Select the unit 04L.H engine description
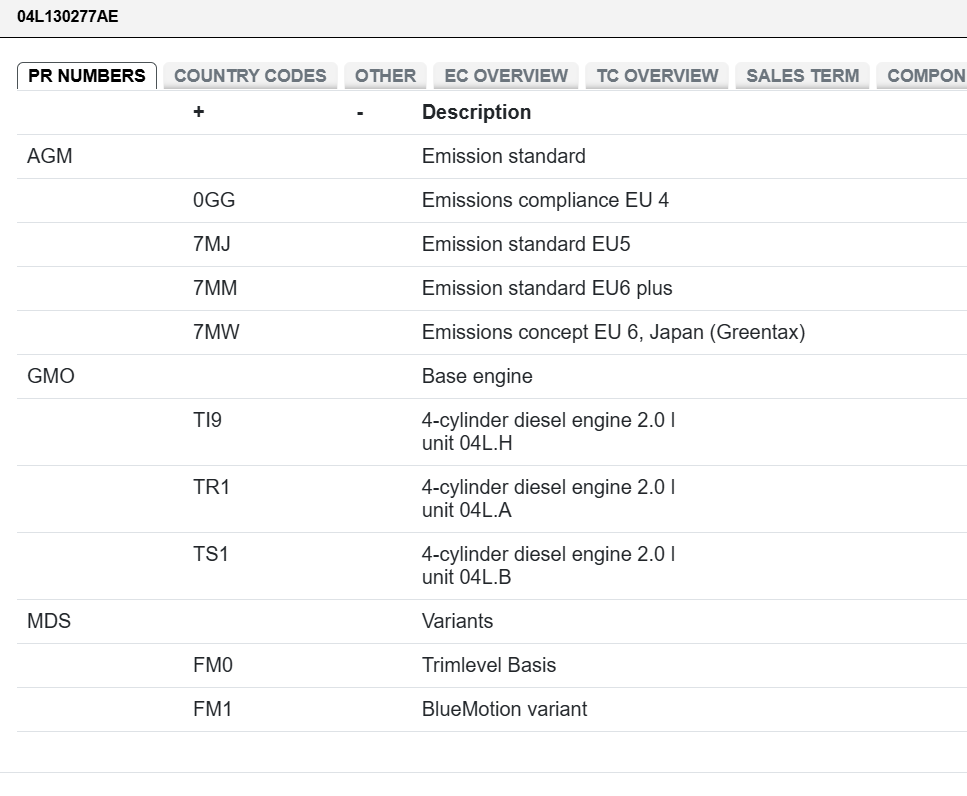This screenshot has width=967, height=796. [549, 432]
